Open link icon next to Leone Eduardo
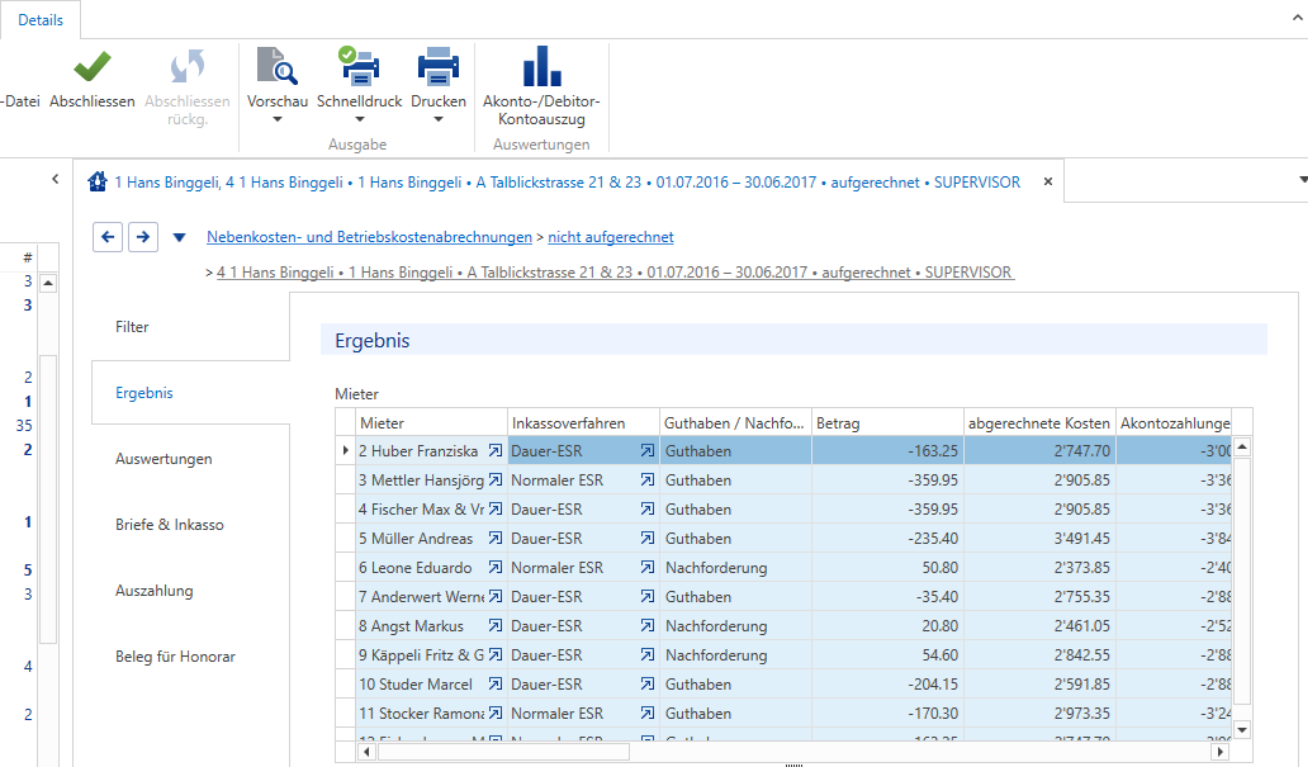Screen dimensions: 1308x767 pyautogui.click(x=495, y=567)
